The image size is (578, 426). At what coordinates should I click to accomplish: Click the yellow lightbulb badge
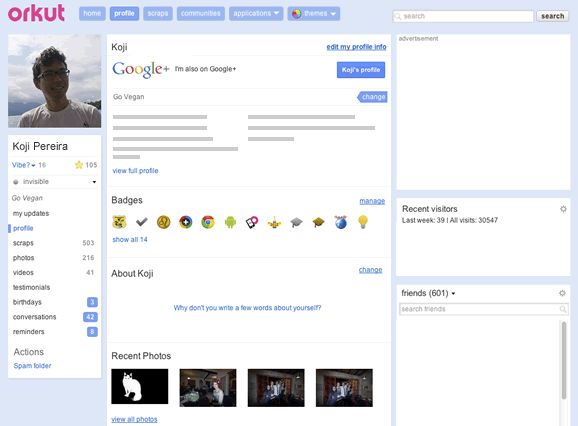tap(363, 222)
